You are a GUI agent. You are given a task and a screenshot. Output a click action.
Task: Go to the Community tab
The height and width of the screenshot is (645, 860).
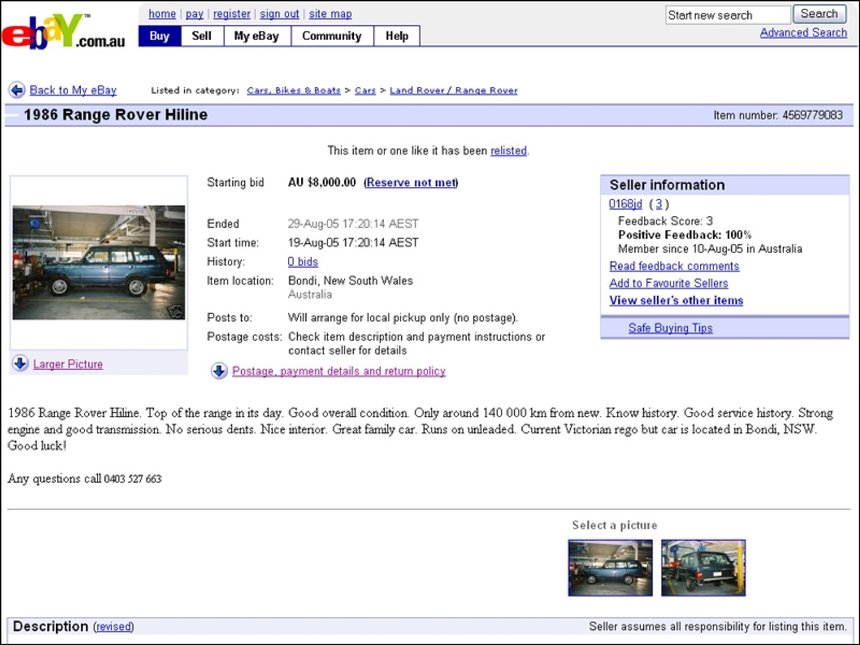[332, 36]
